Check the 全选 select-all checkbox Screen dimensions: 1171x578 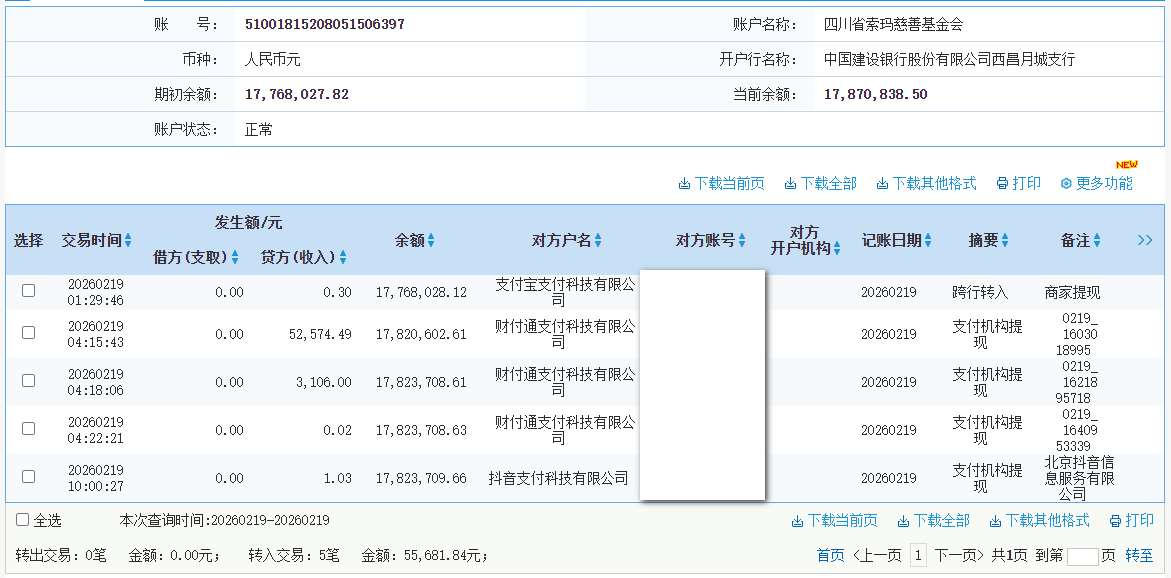point(20,521)
